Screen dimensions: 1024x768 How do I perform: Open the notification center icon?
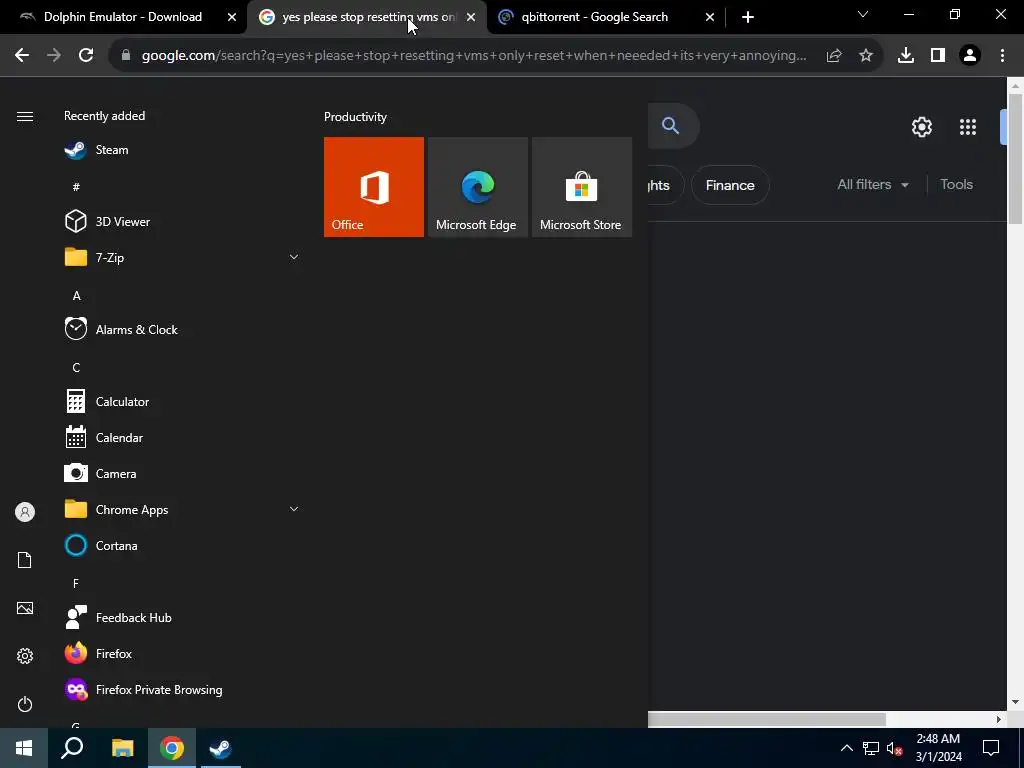(991, 748)
